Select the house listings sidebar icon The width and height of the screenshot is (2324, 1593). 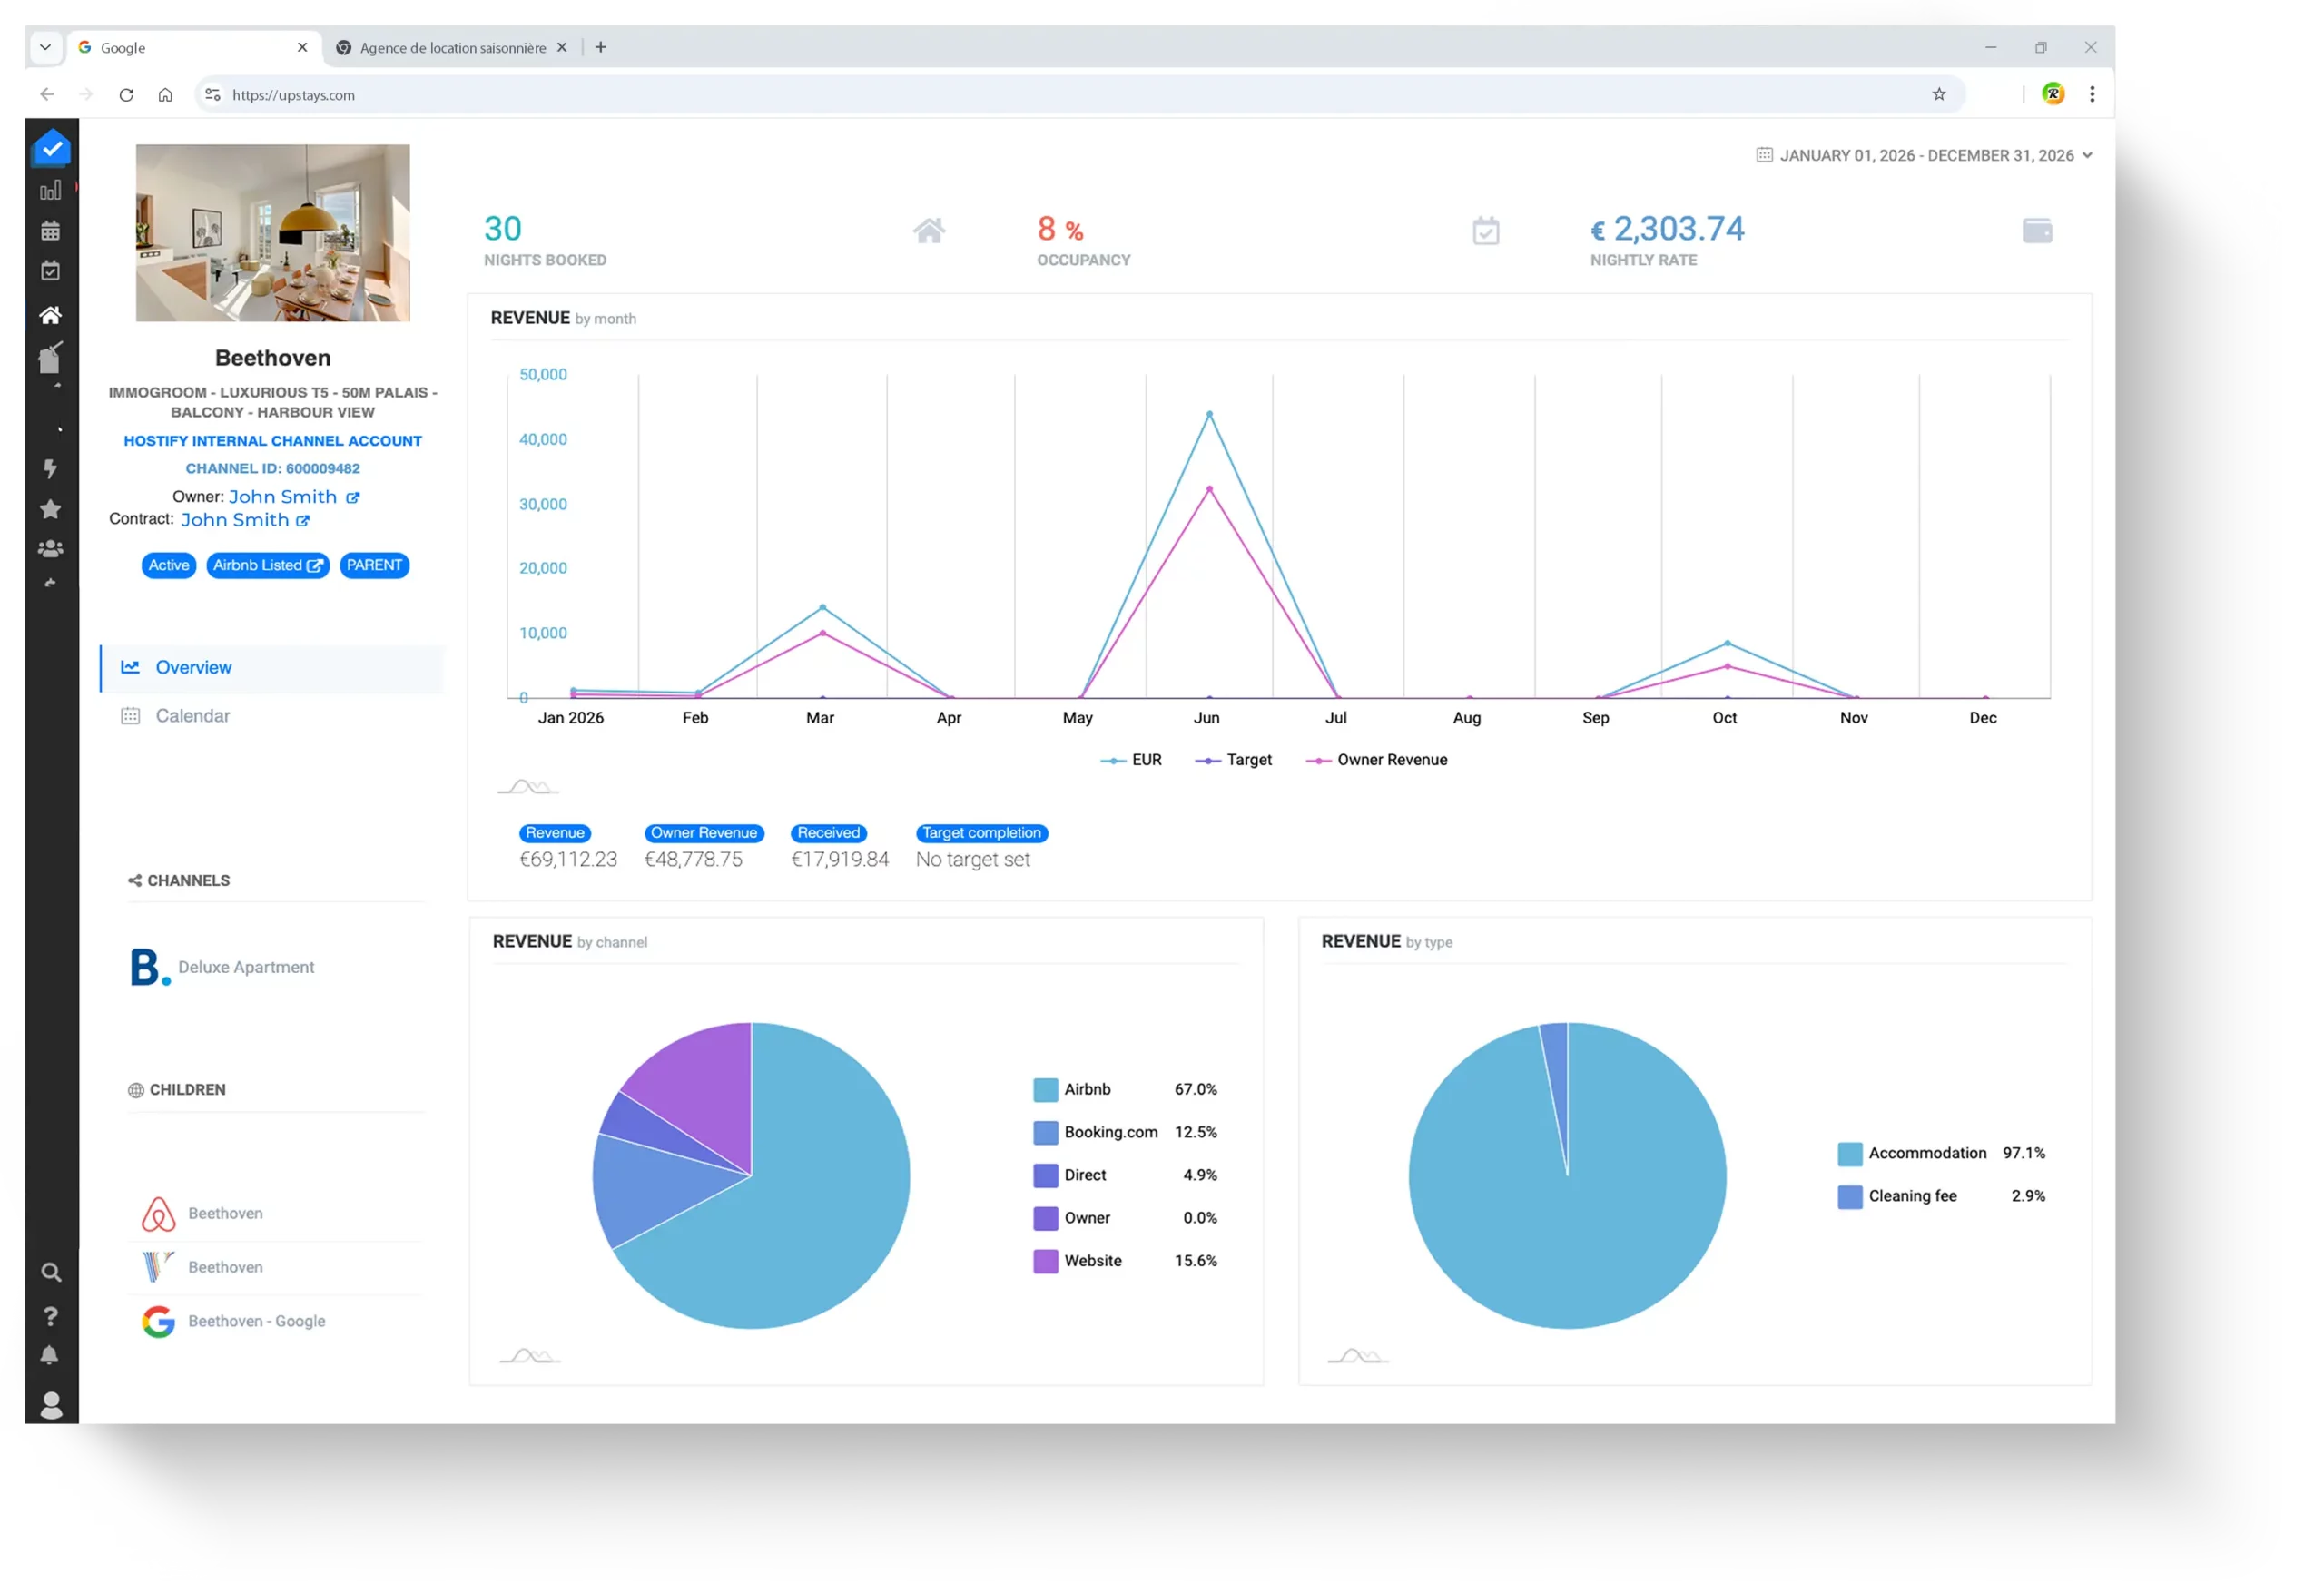(x=50, y=315)
